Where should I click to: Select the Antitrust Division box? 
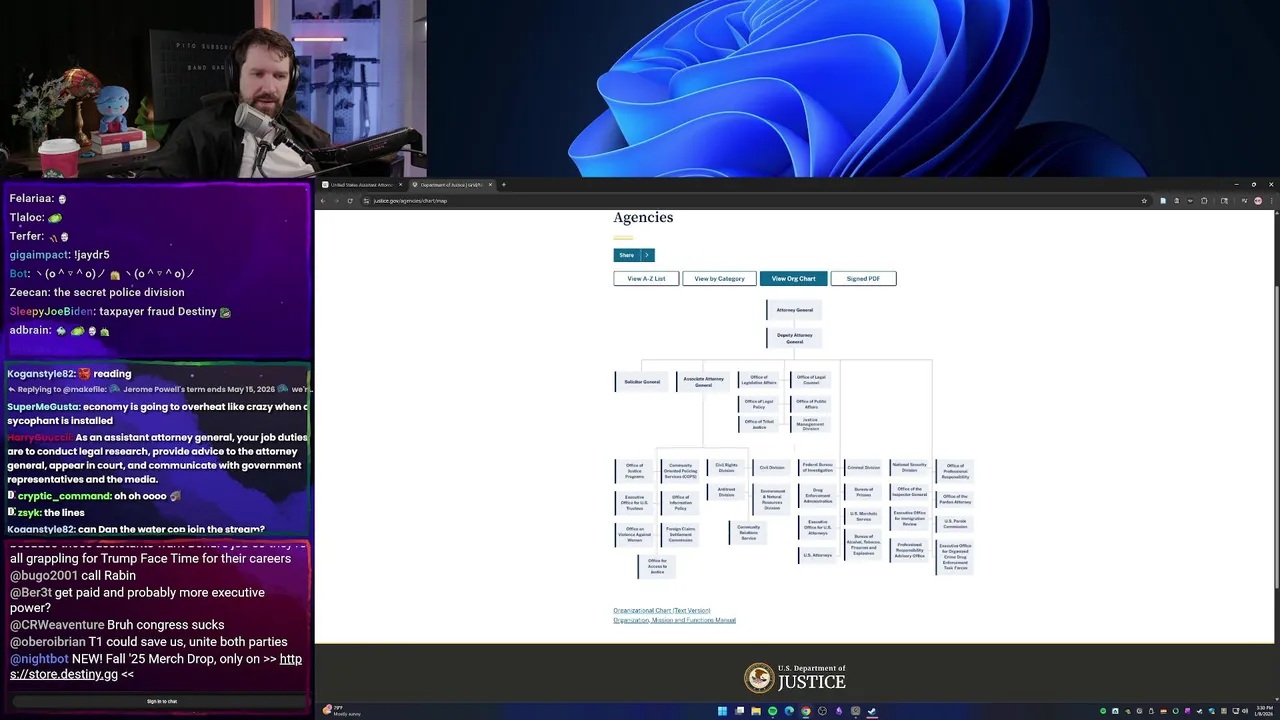coord(726,492)
